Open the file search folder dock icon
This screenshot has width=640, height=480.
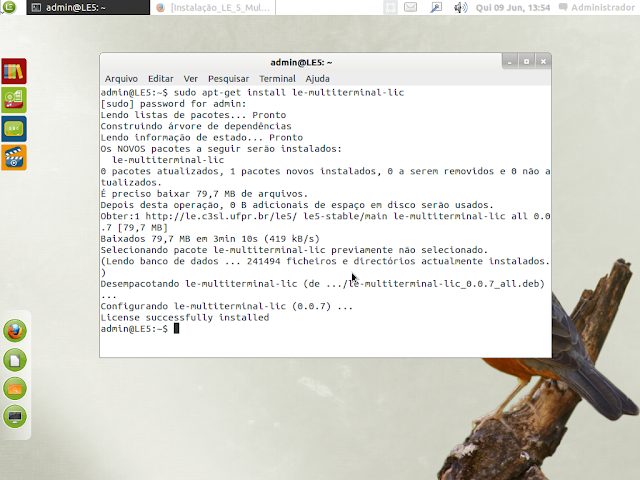pos(15,388)
